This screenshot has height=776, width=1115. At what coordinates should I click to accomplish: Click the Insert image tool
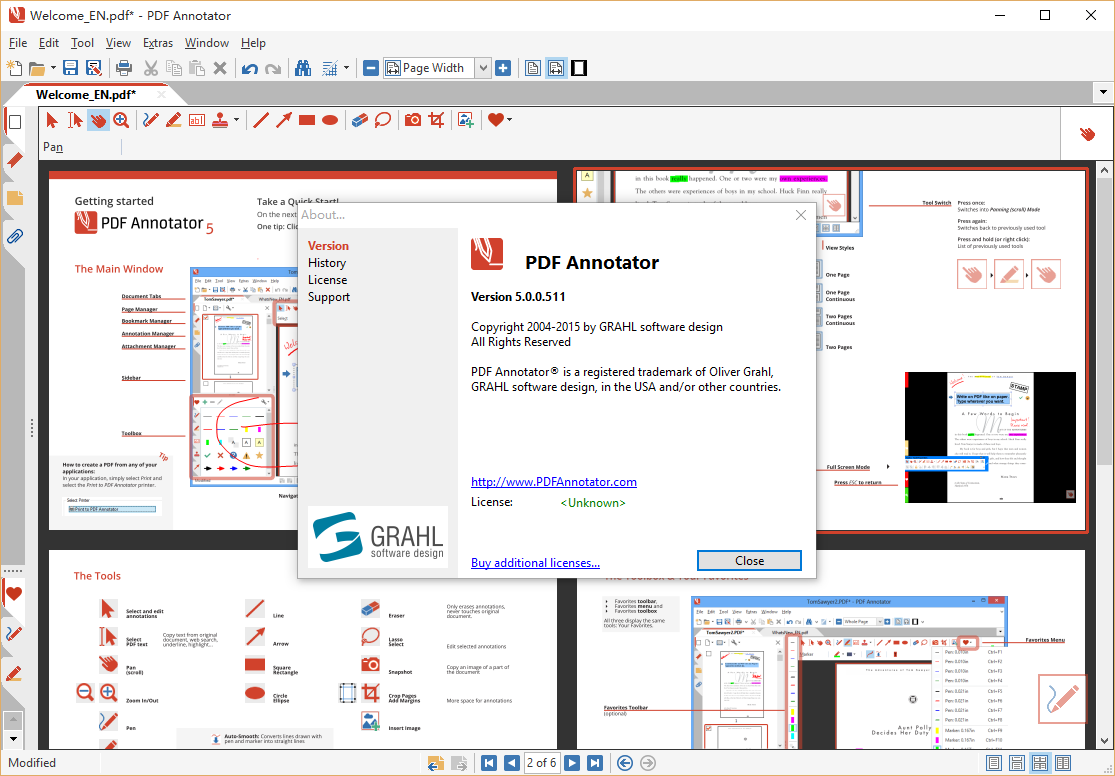coord(466,120)
